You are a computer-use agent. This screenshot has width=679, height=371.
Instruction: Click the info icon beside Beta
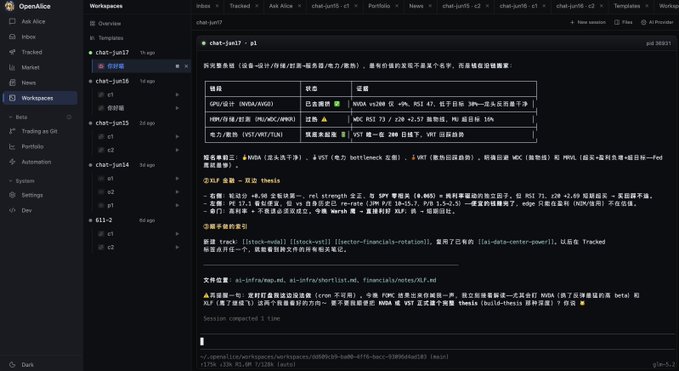click(x=69, y=117)
